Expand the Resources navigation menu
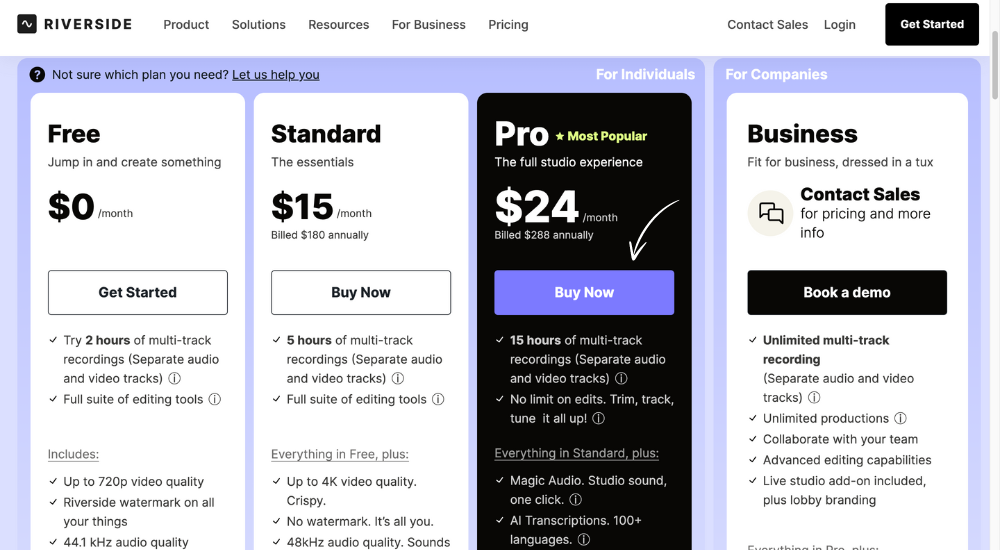1000x550 pixels. click(338, 24)
